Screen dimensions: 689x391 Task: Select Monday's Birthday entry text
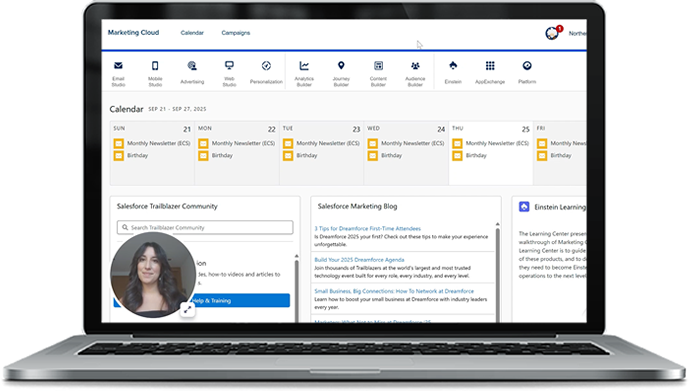click(222, 156)
